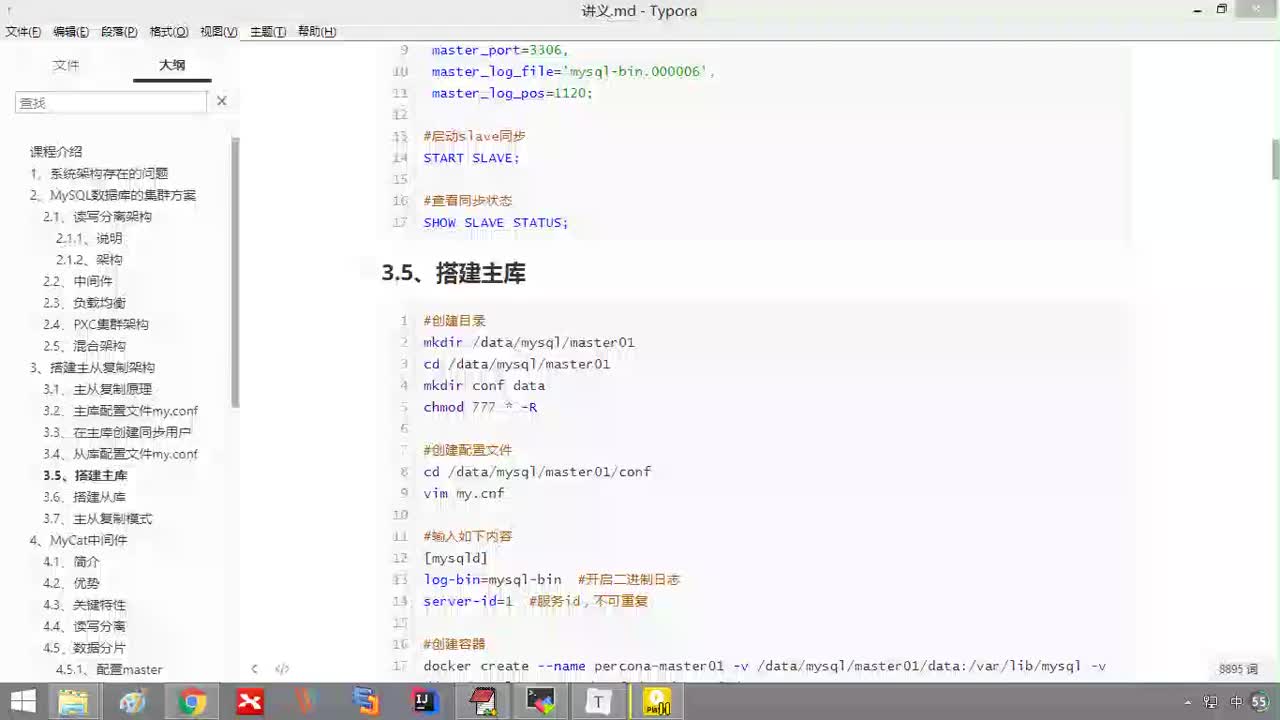1280x720 pixels.
Task: Open IntelliJ IDEA from the taskbar
Action: (426, 702)
